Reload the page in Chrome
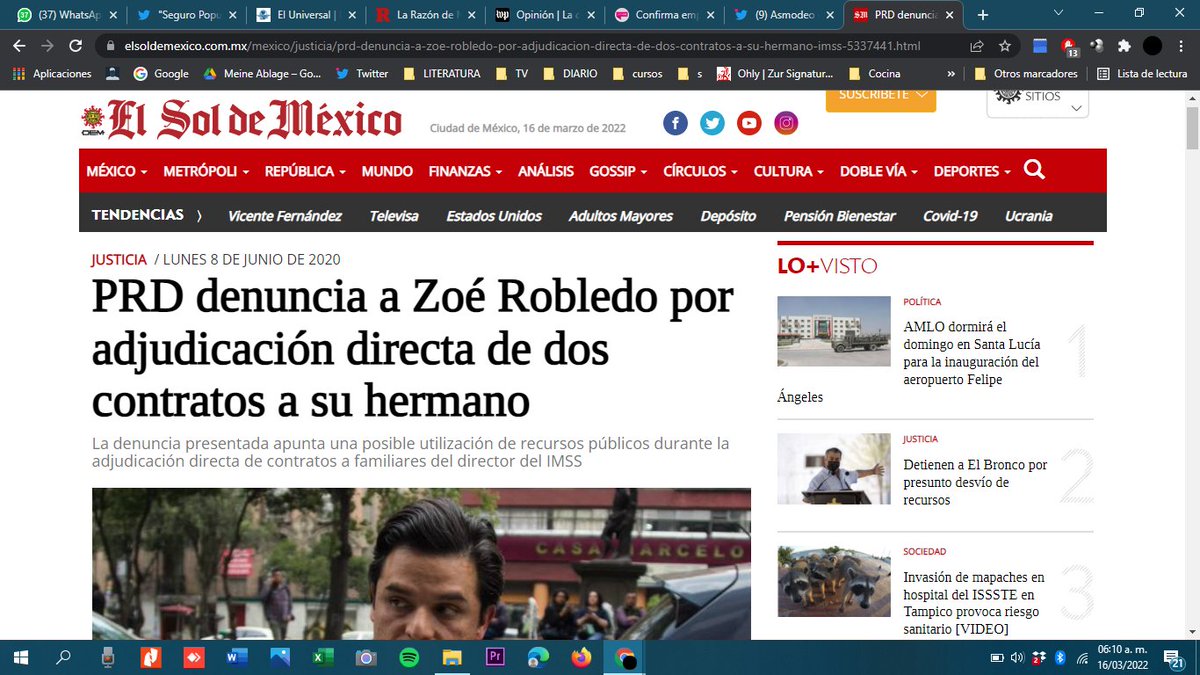This screenshot has width=1200, height=675. (x=75, y=46)
